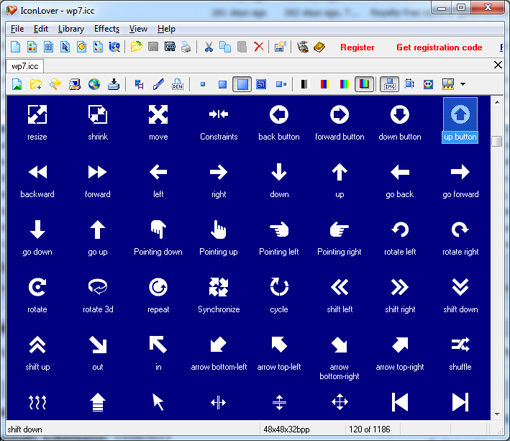Viewport: 510px width, 441px height.
Task: Switch to the wp7.icc tab
Action: 25,66
